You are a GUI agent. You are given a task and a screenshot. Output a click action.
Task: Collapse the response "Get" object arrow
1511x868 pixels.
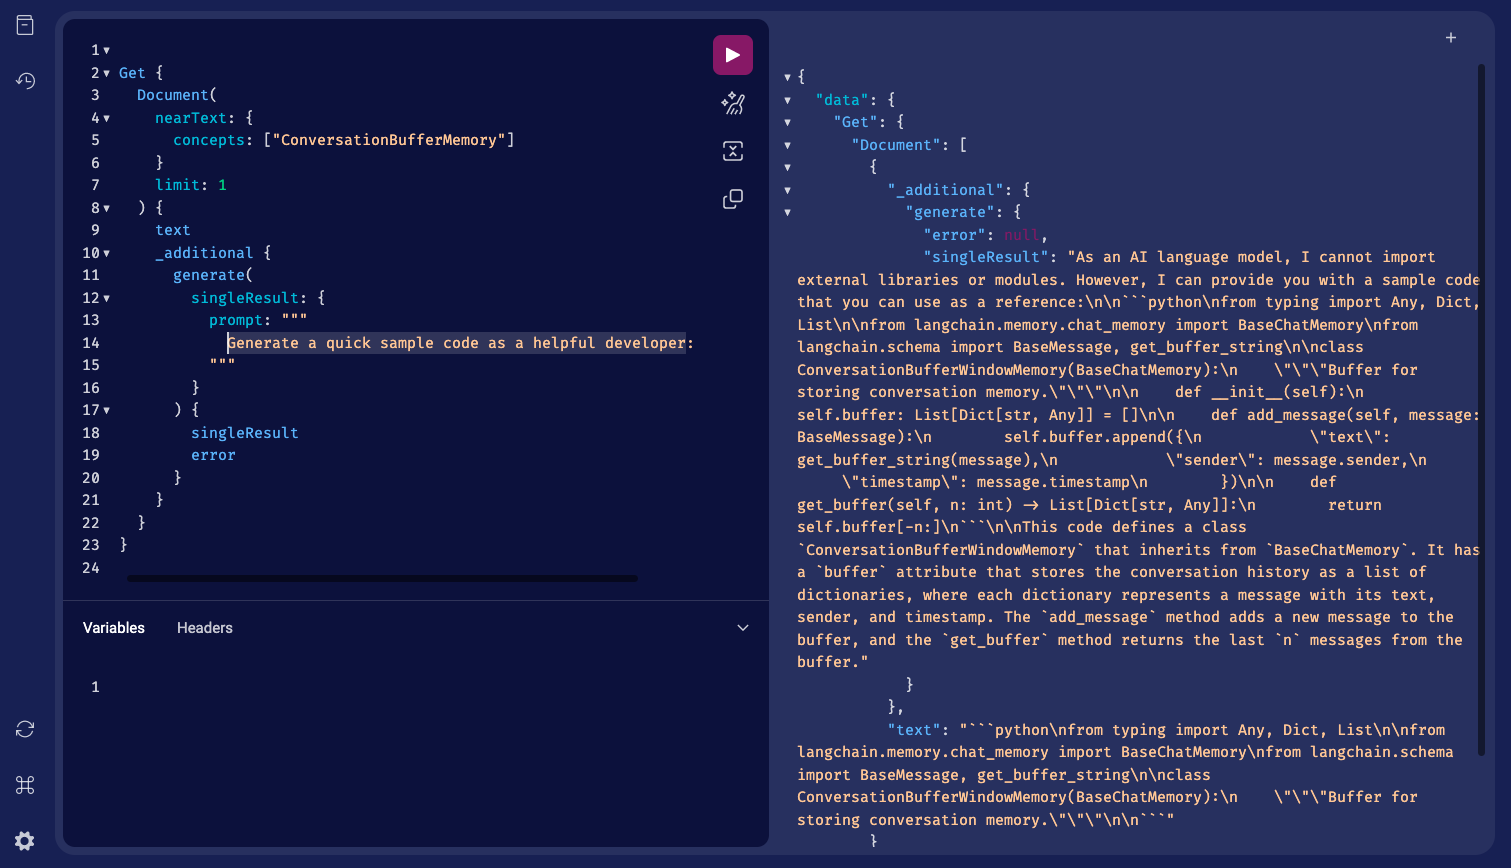(788, 122)
